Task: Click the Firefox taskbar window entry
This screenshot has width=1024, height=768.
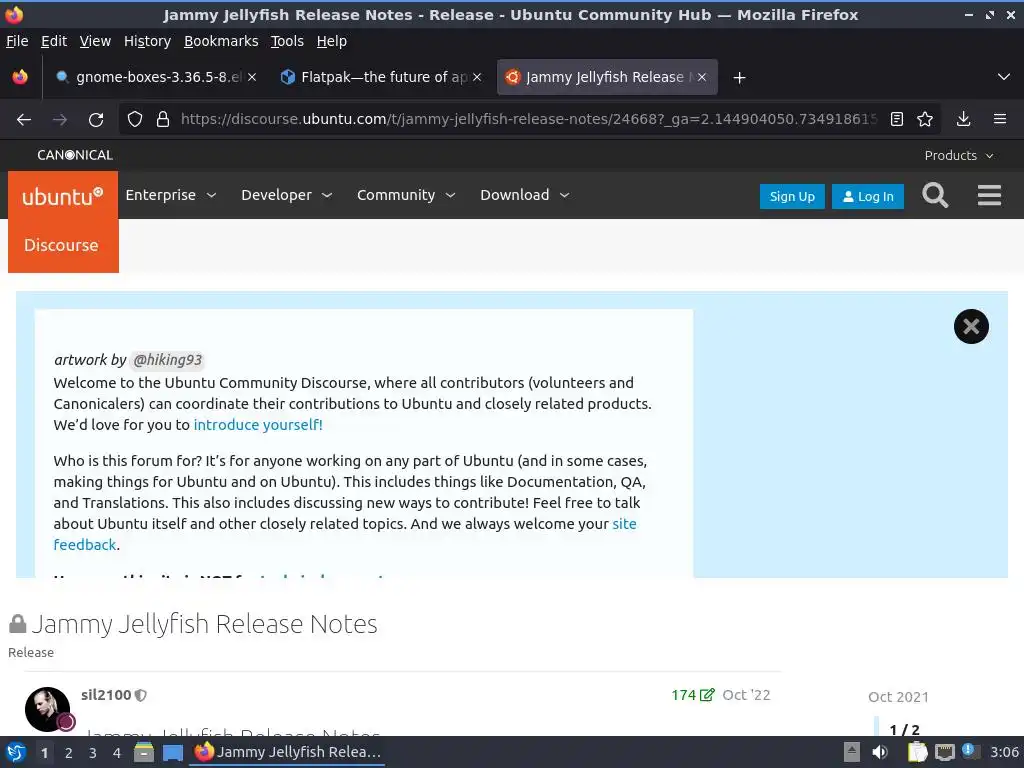Action: [x=287, y=752]
